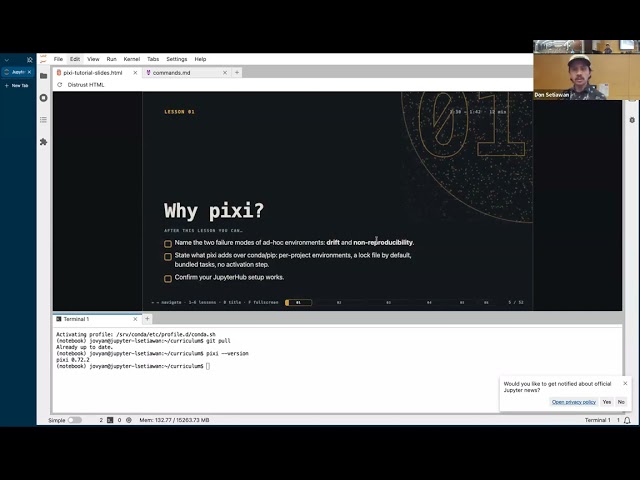Click the browser sidebar pin icon
This screenshot has width=640, height=480.
29,60
